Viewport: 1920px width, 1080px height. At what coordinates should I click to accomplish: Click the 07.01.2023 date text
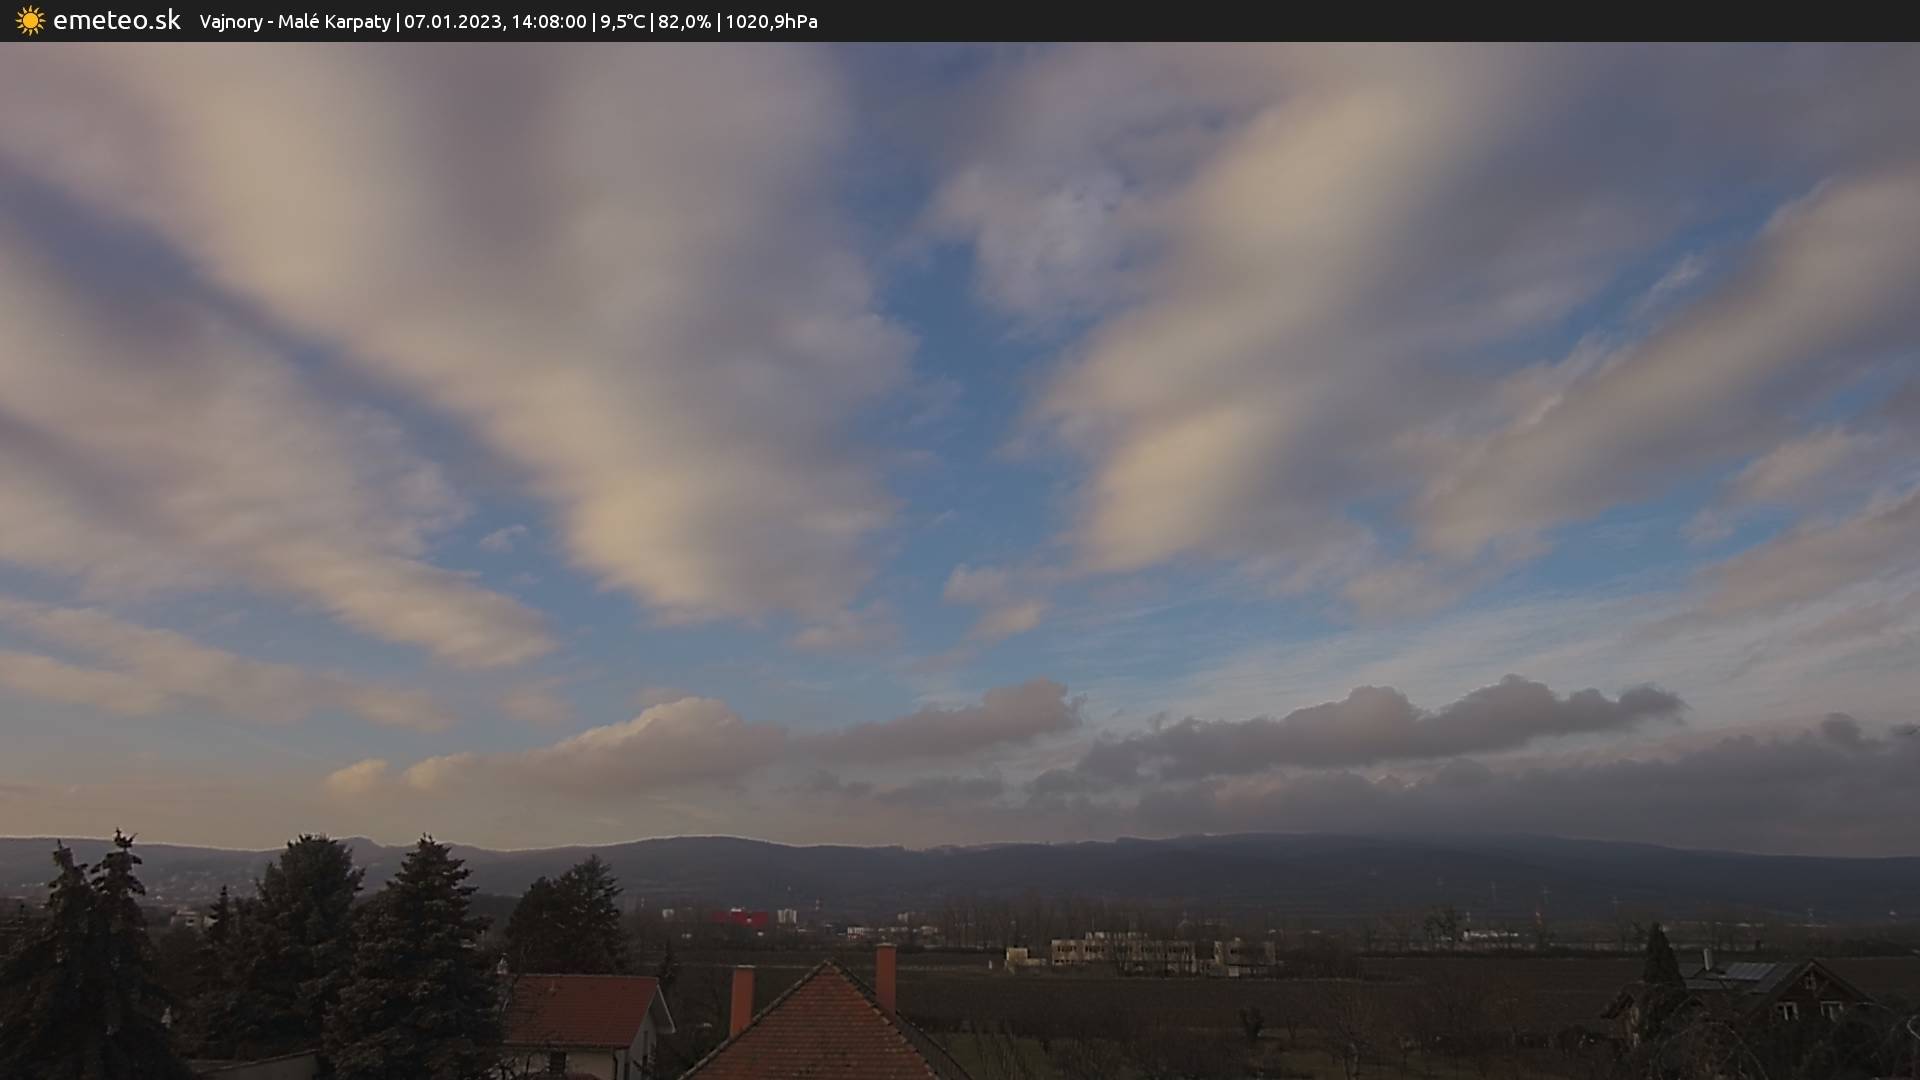click(x=453, y=22)
